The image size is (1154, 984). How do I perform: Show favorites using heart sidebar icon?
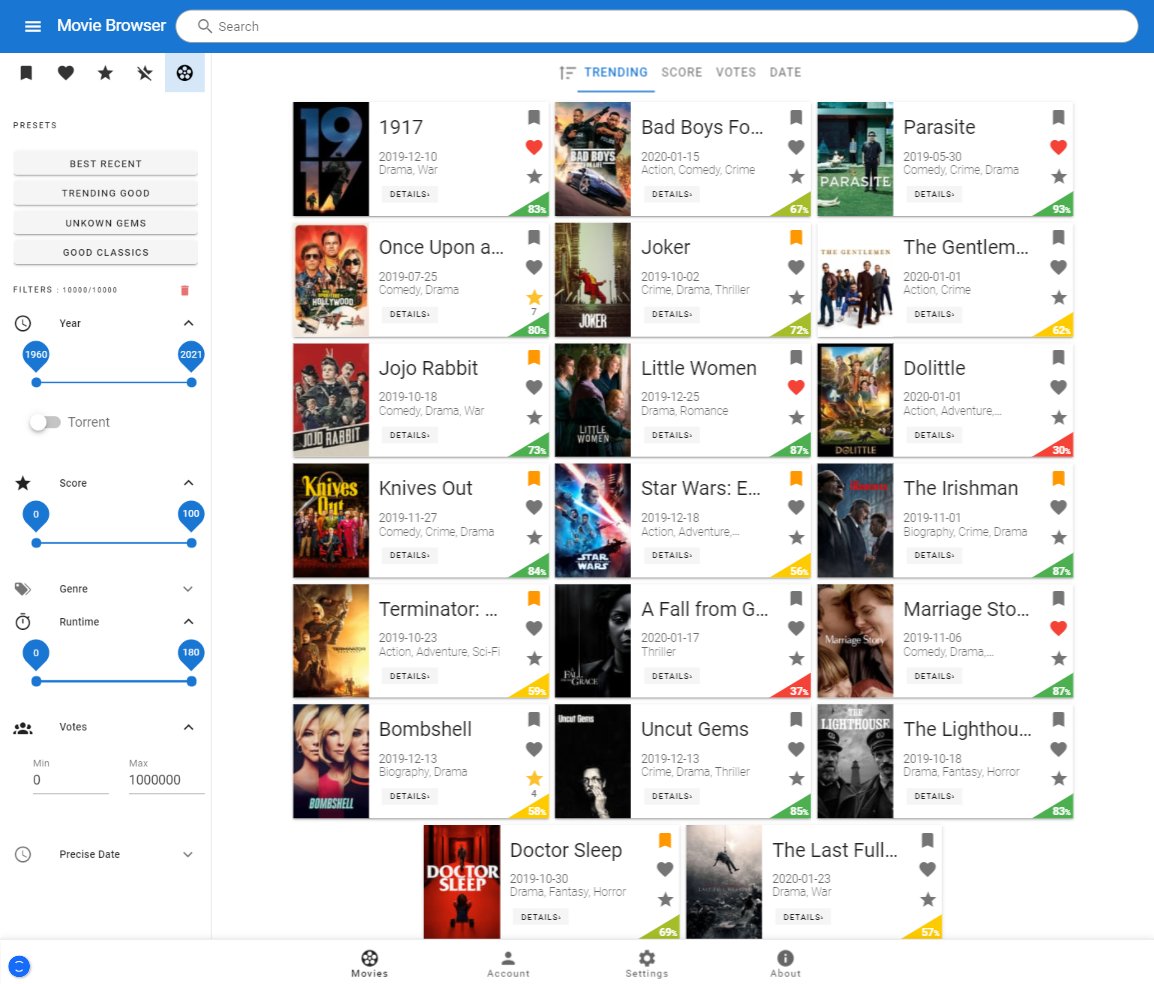(66, 73)
